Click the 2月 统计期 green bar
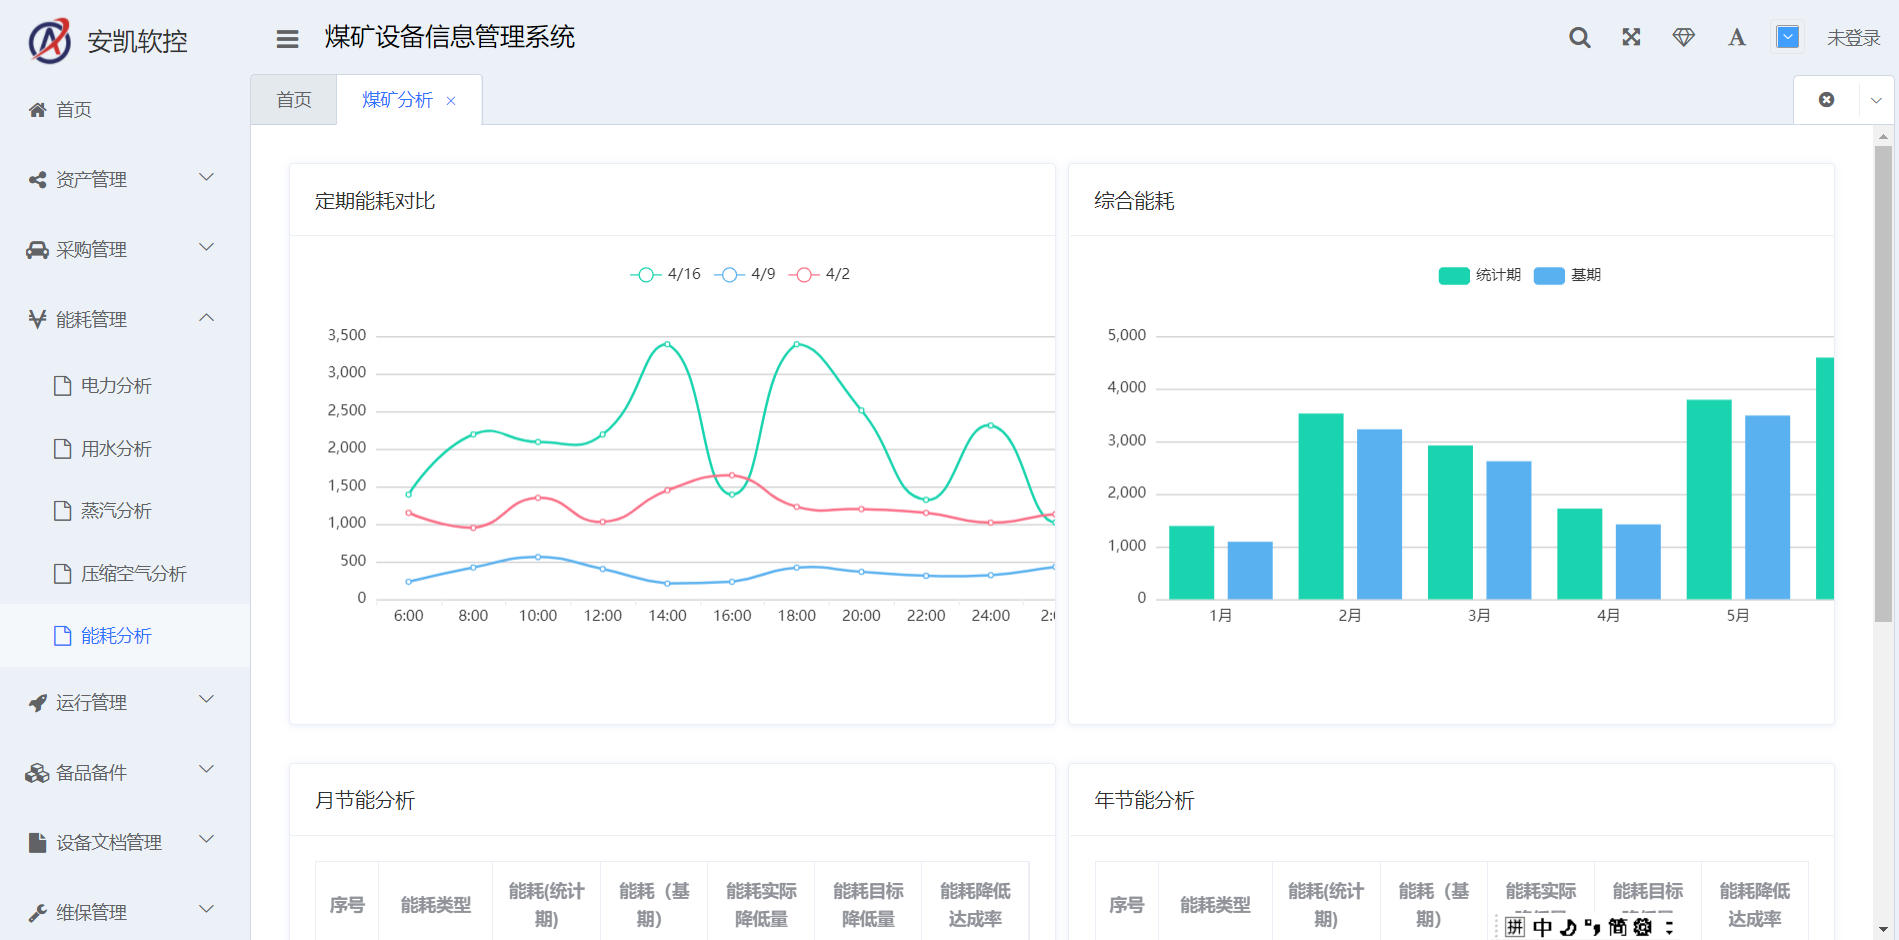This screenshot has width=1899, height=940. click(x=1320, y=506)
